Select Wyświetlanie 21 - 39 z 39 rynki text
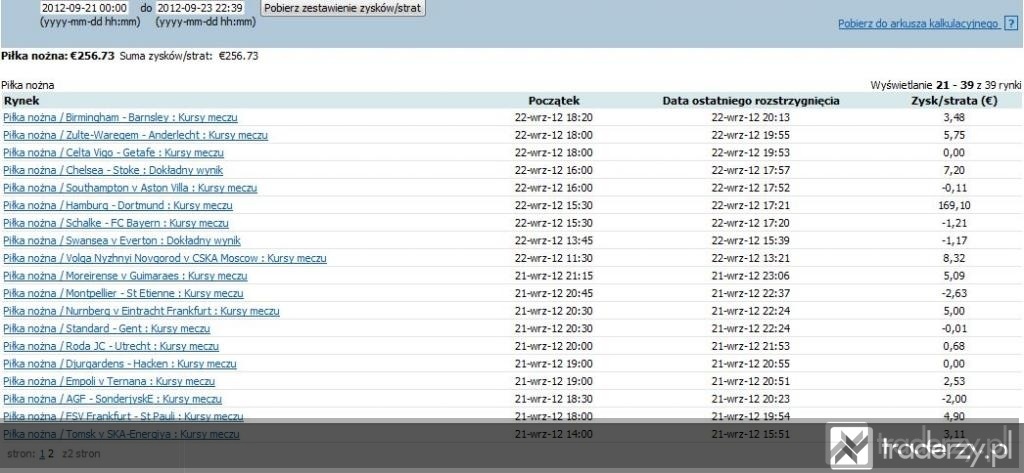1024x473 pixels. click(946, 86)
